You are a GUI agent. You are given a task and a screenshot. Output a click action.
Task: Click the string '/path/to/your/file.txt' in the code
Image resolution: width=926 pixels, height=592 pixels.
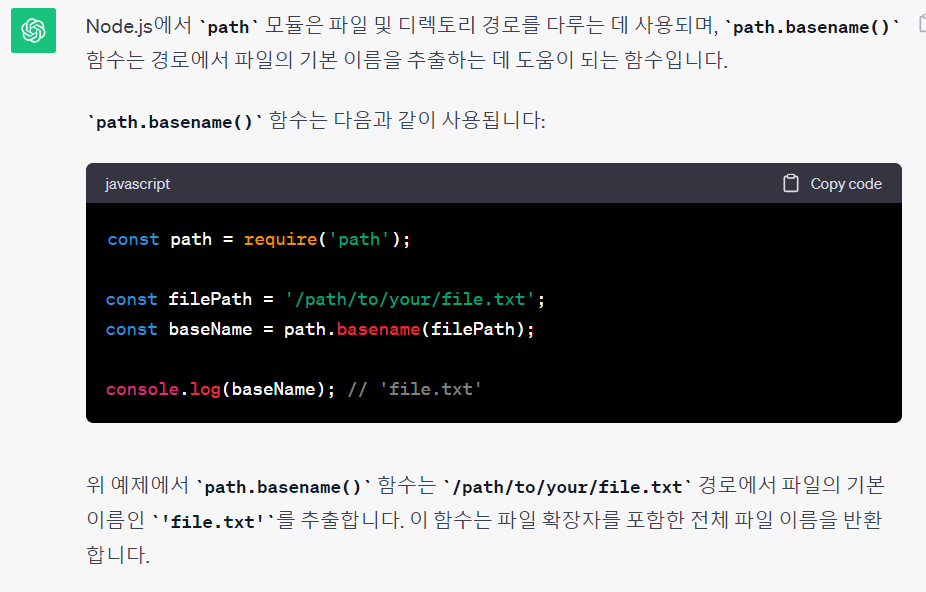pyautogui.click(x=410, y=299)
